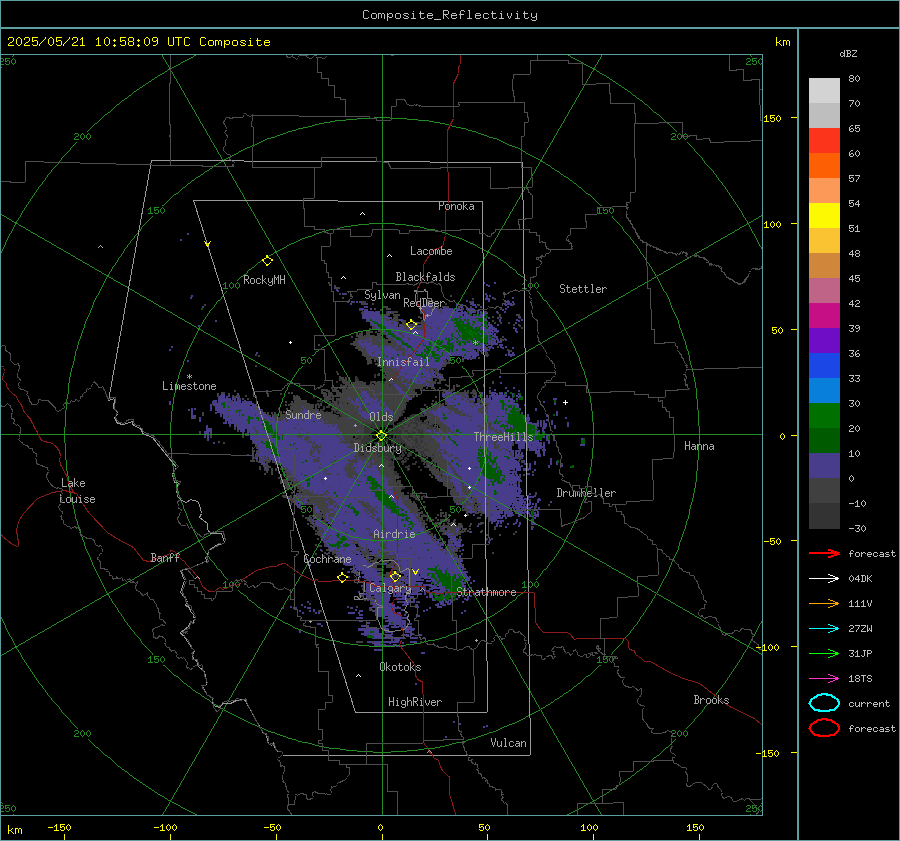Viewport: 900px width, 841px height.
Task: Click the Didsbury city label
Action: [378, 448]
